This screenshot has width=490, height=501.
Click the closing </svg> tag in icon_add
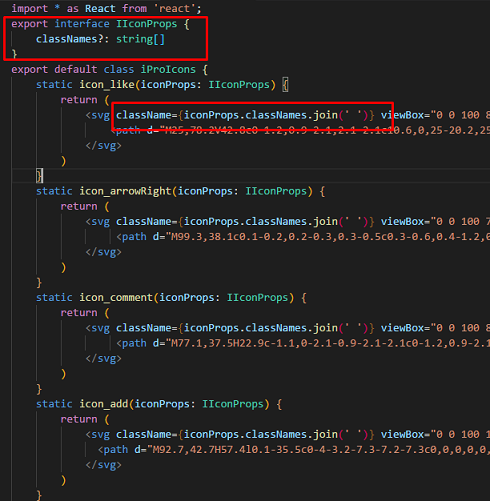pos(103,465)
